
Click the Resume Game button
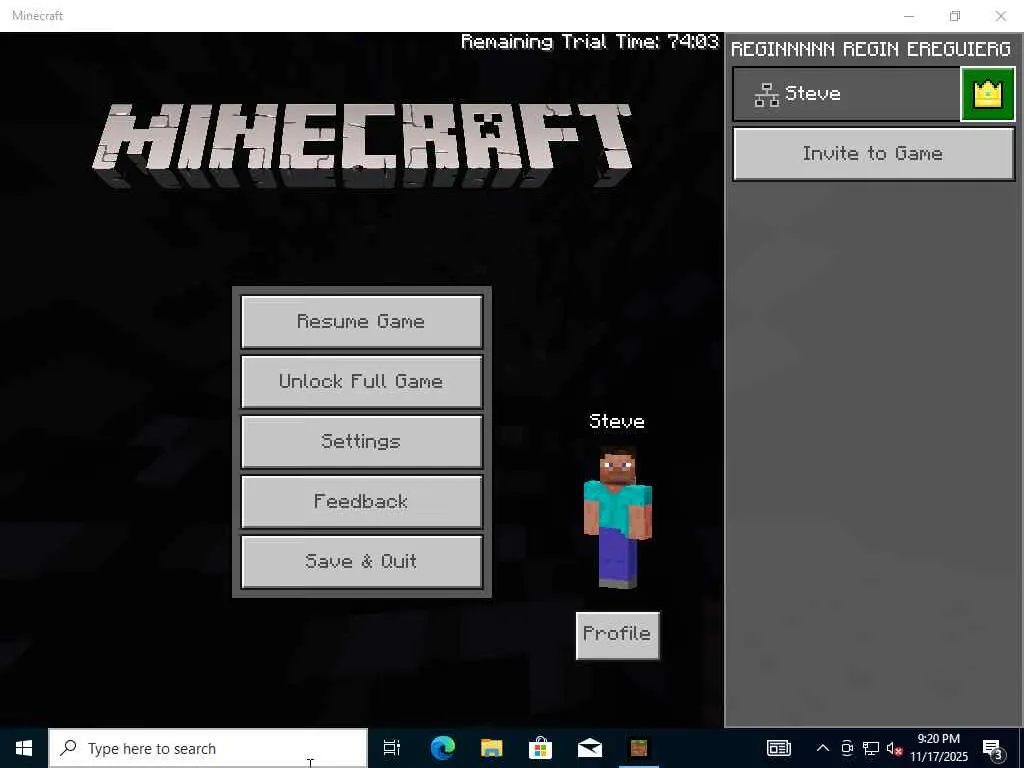click(x=362, y=321)
